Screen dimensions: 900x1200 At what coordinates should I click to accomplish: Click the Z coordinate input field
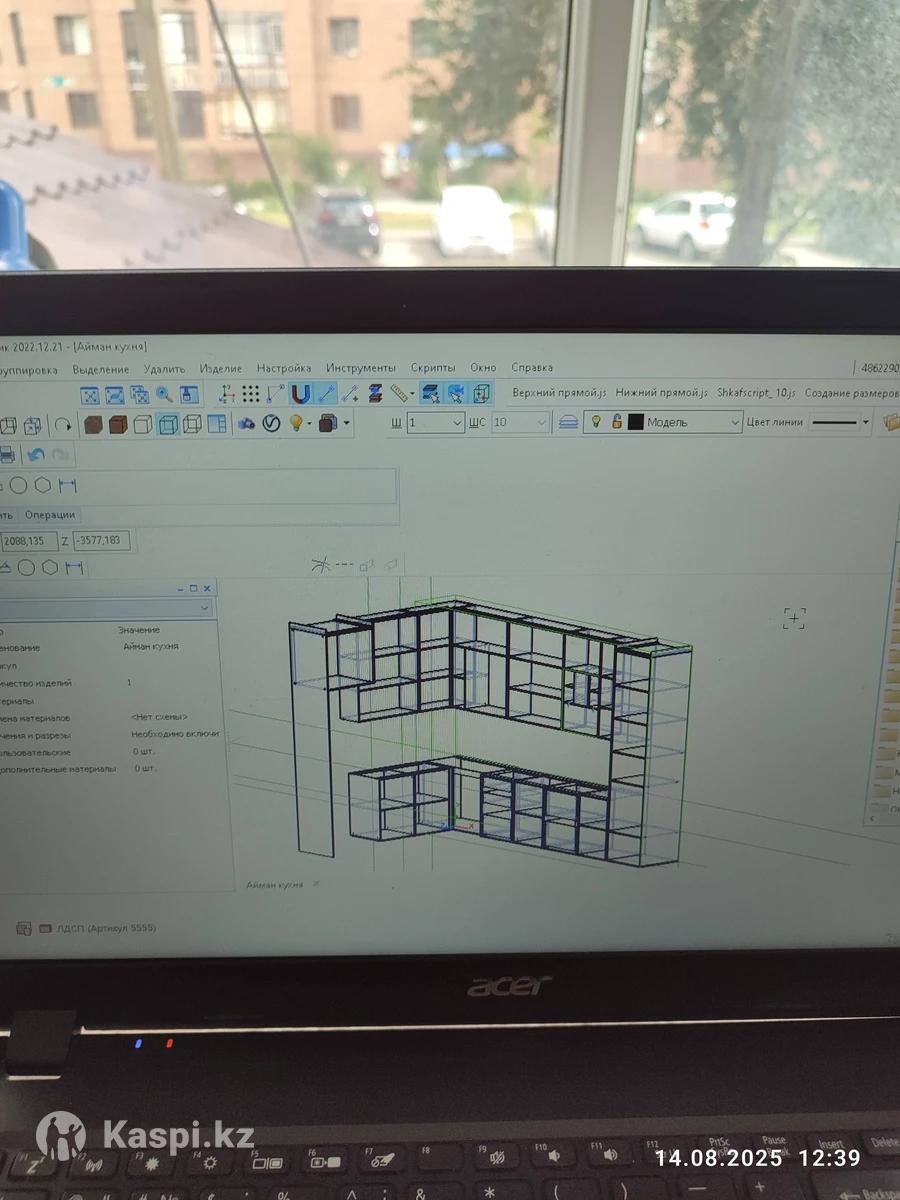pyautogui.click(x=100, y=541)
